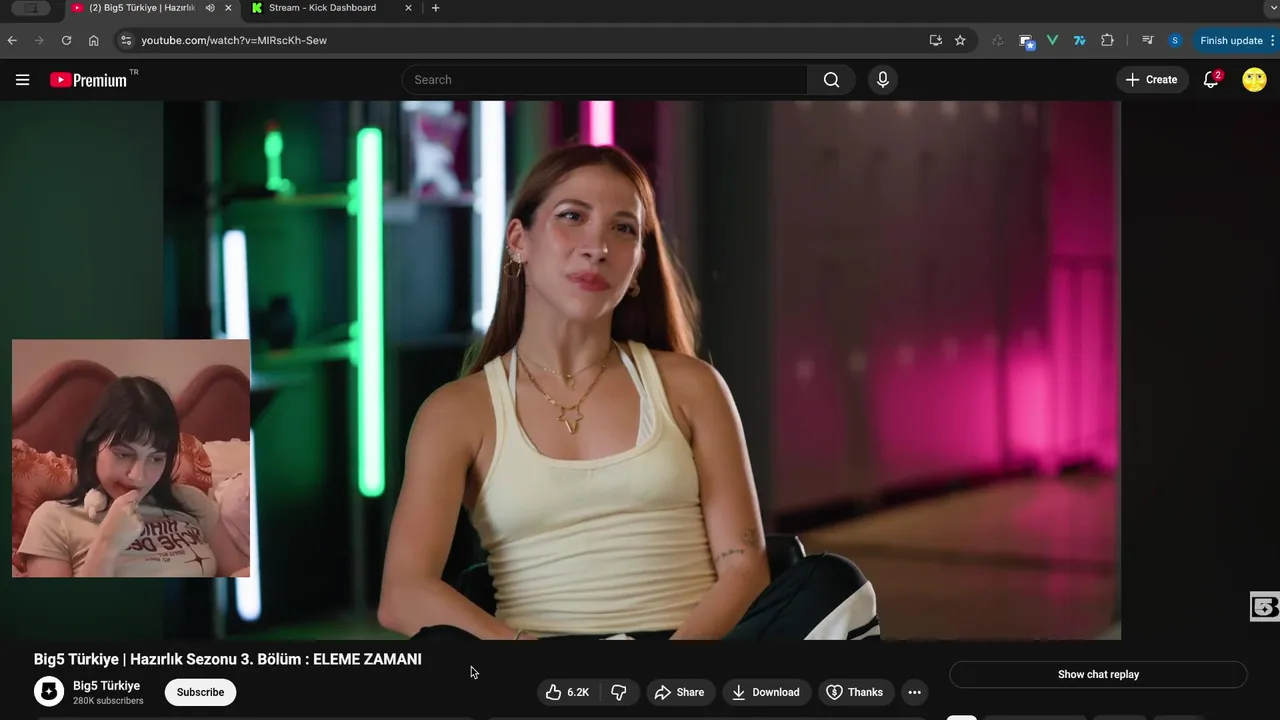Screen dimensions: 1280x720
Task: Bookmark this page with star icon
Action: (960, 40)
